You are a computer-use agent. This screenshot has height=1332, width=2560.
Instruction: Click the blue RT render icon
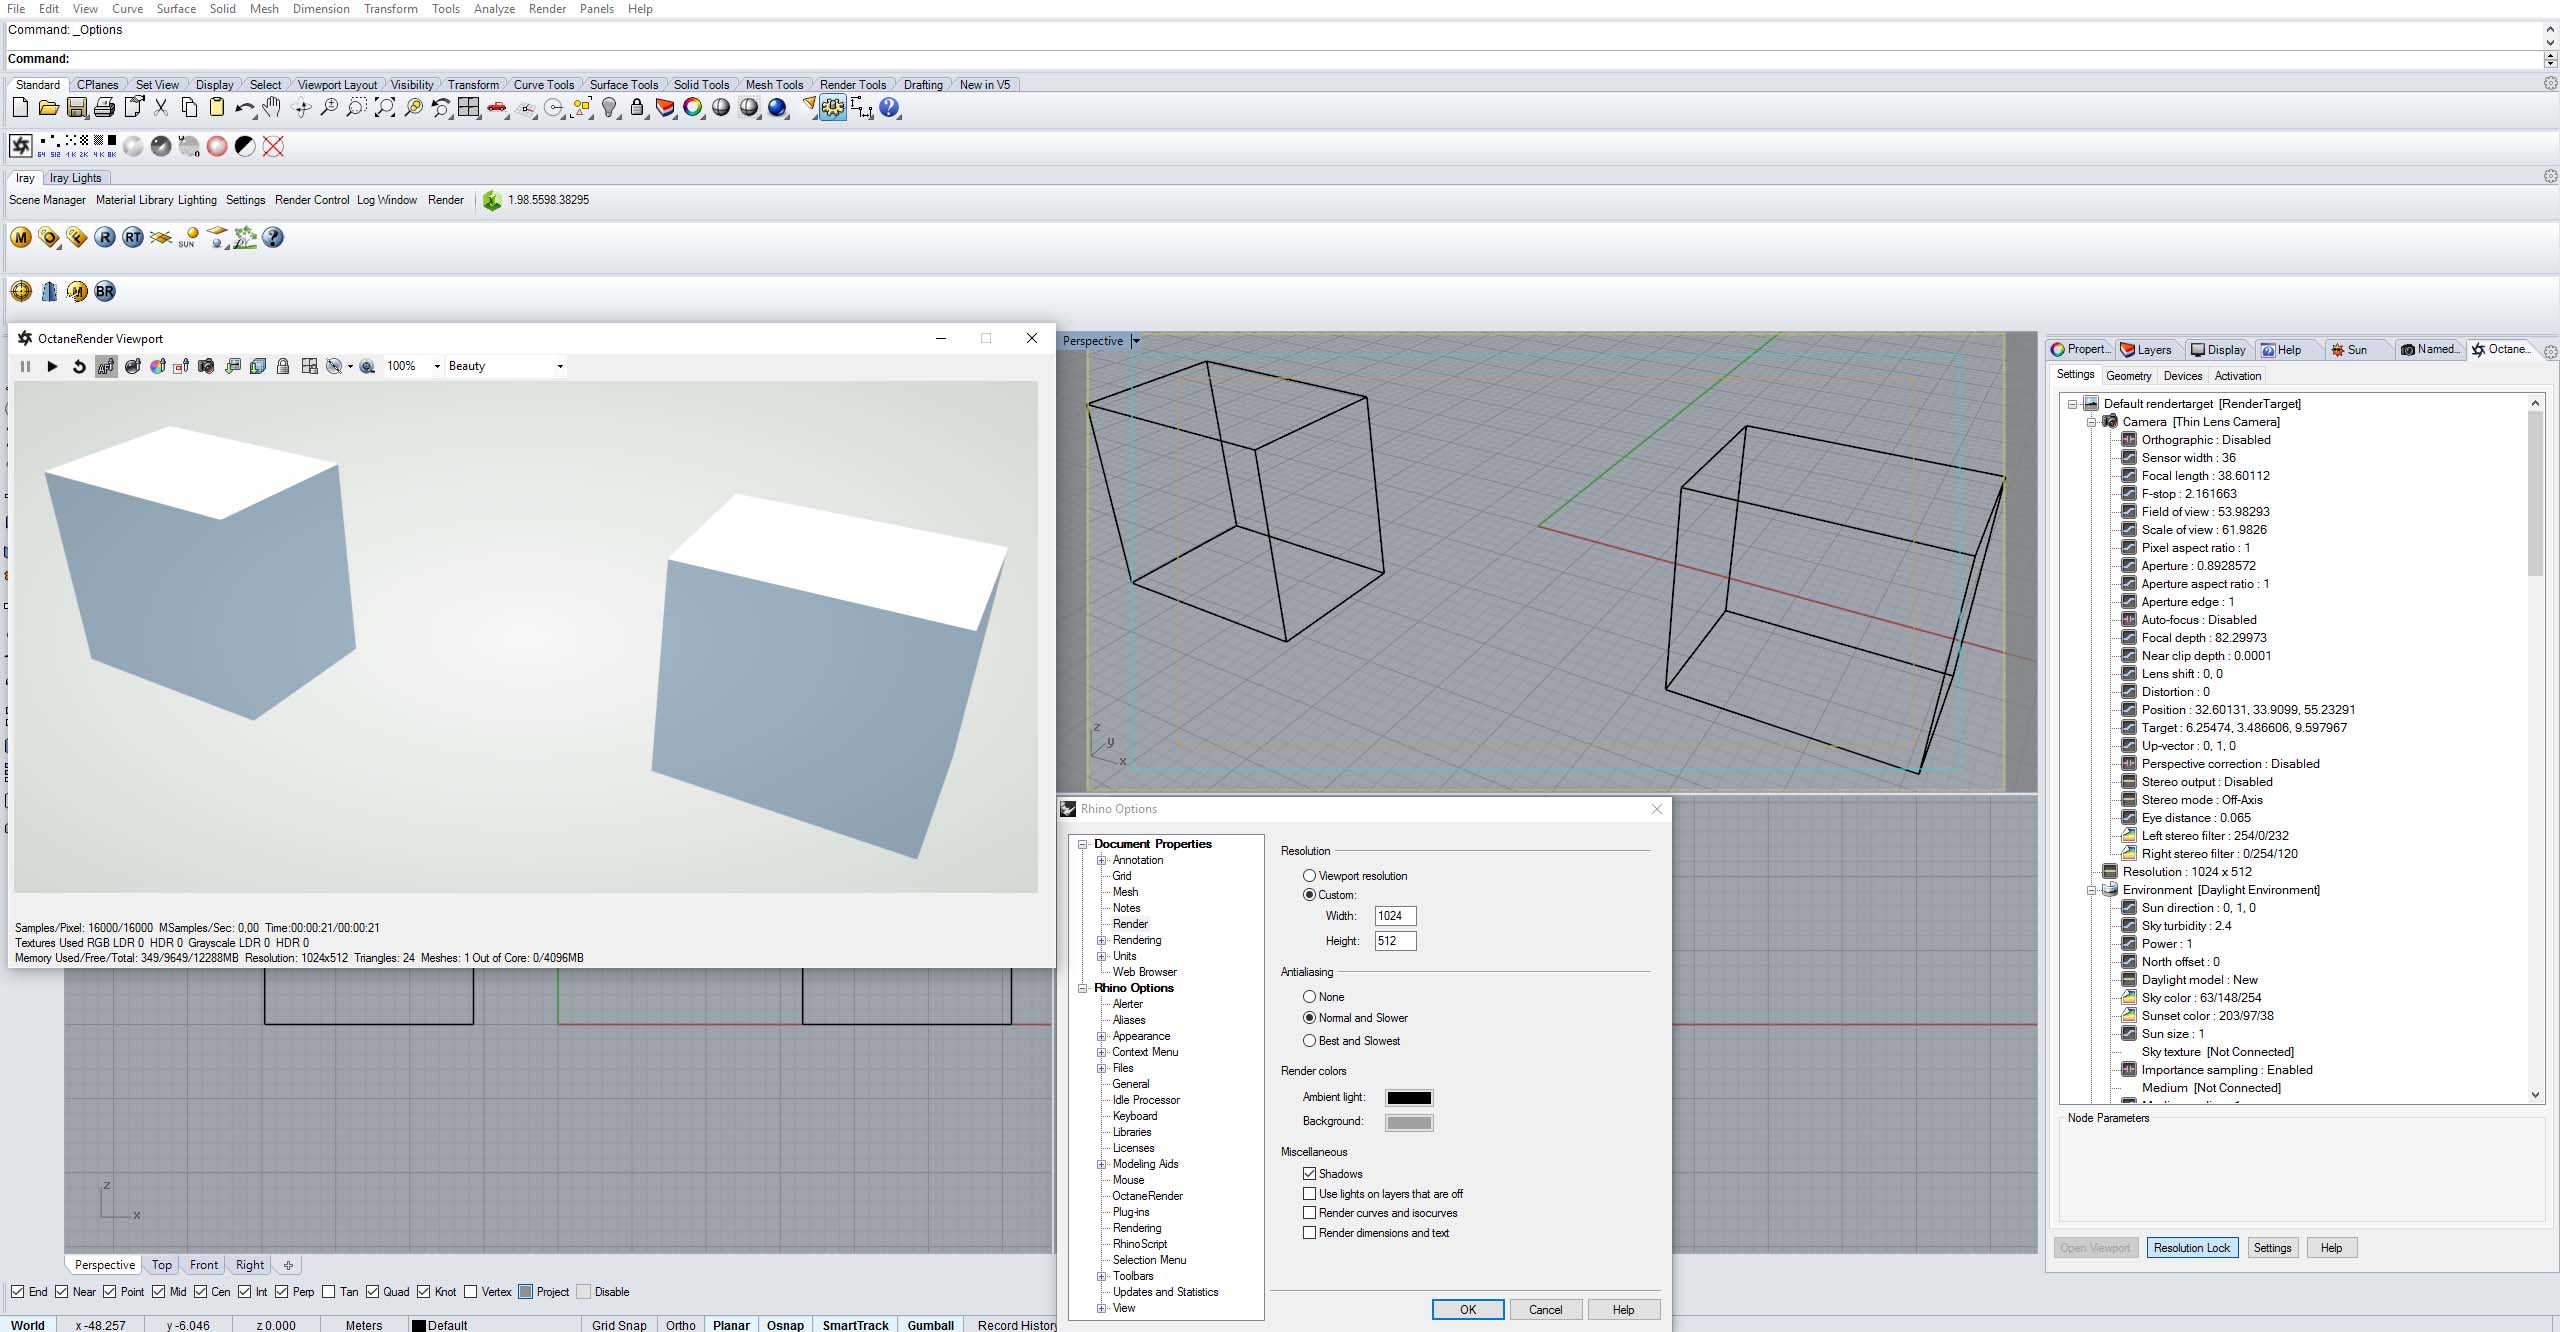click(x=133, y=238)
